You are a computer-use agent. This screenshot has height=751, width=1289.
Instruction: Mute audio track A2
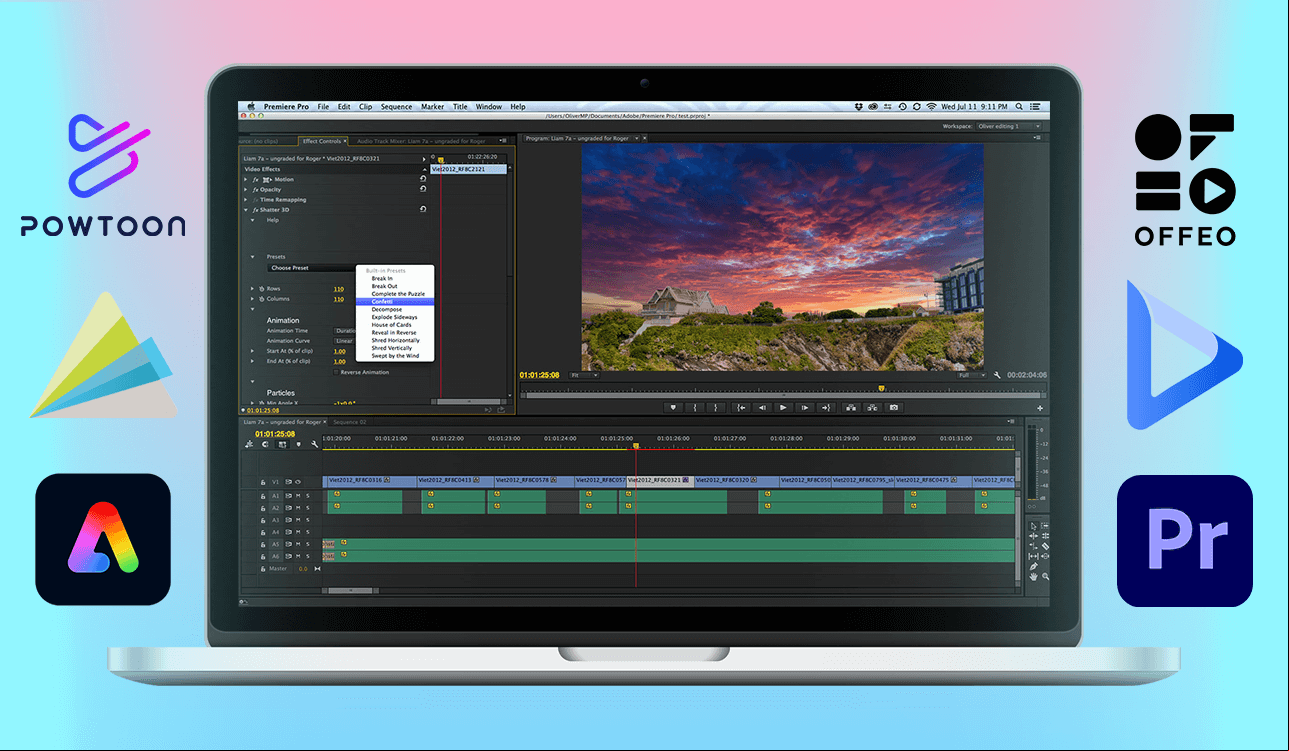298,508
